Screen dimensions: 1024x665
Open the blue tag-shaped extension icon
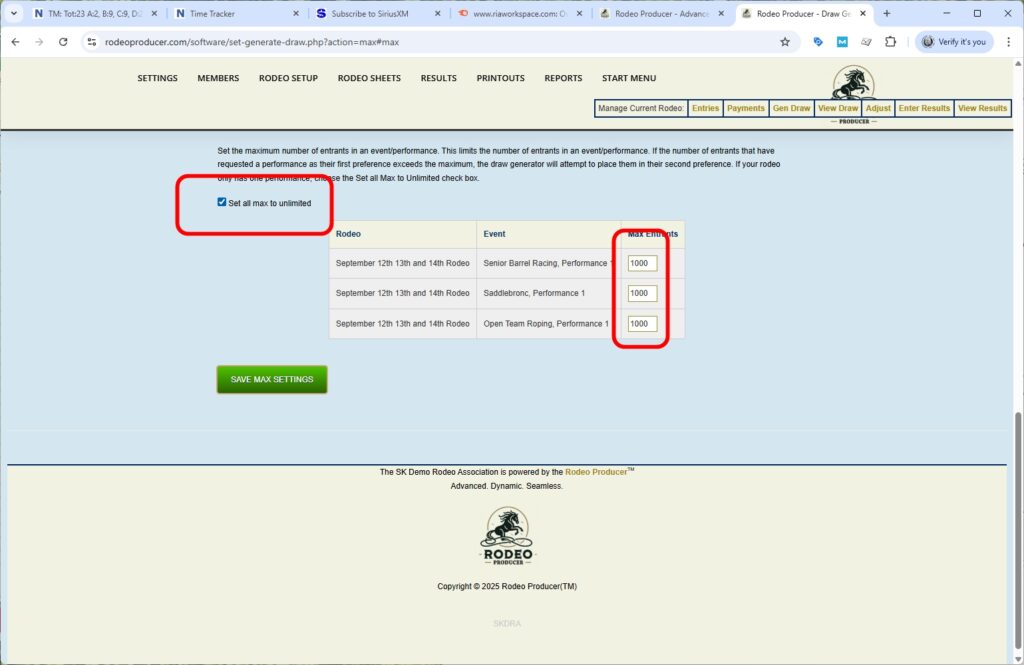point(818,42)
